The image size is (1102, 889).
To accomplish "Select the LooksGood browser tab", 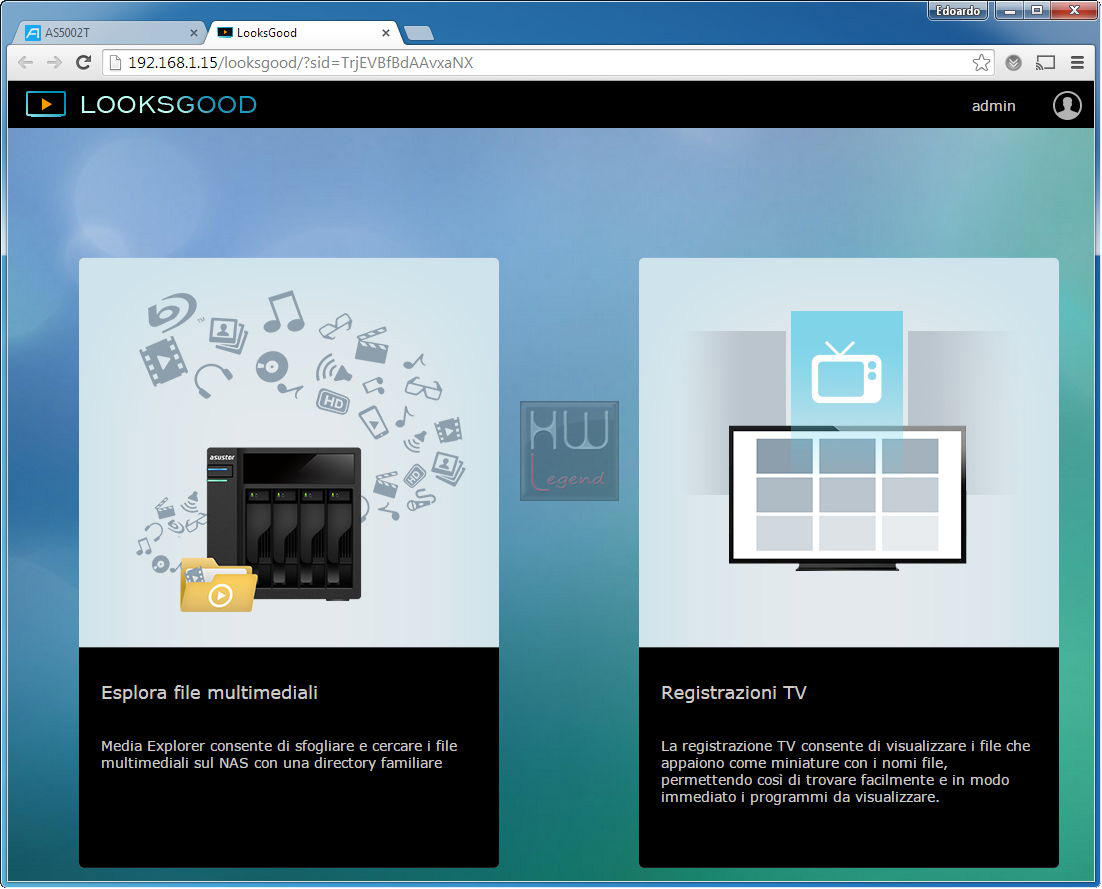I will pyautogui.click(x=304, y=32).
